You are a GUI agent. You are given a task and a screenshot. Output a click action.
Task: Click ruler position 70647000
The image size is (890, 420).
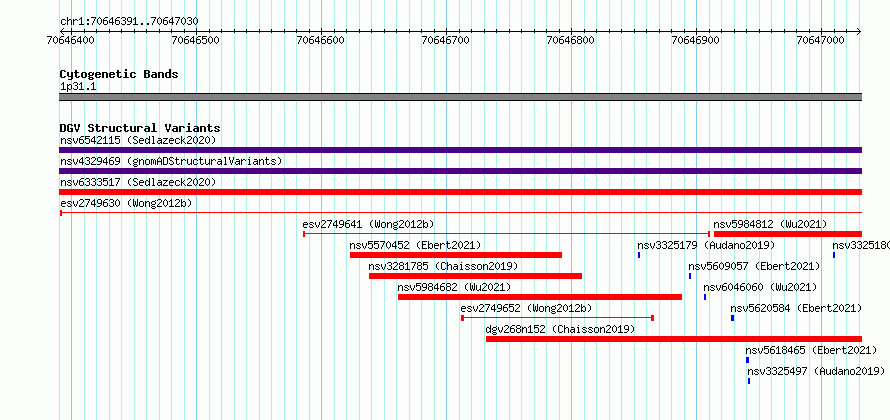coord(821,40)
